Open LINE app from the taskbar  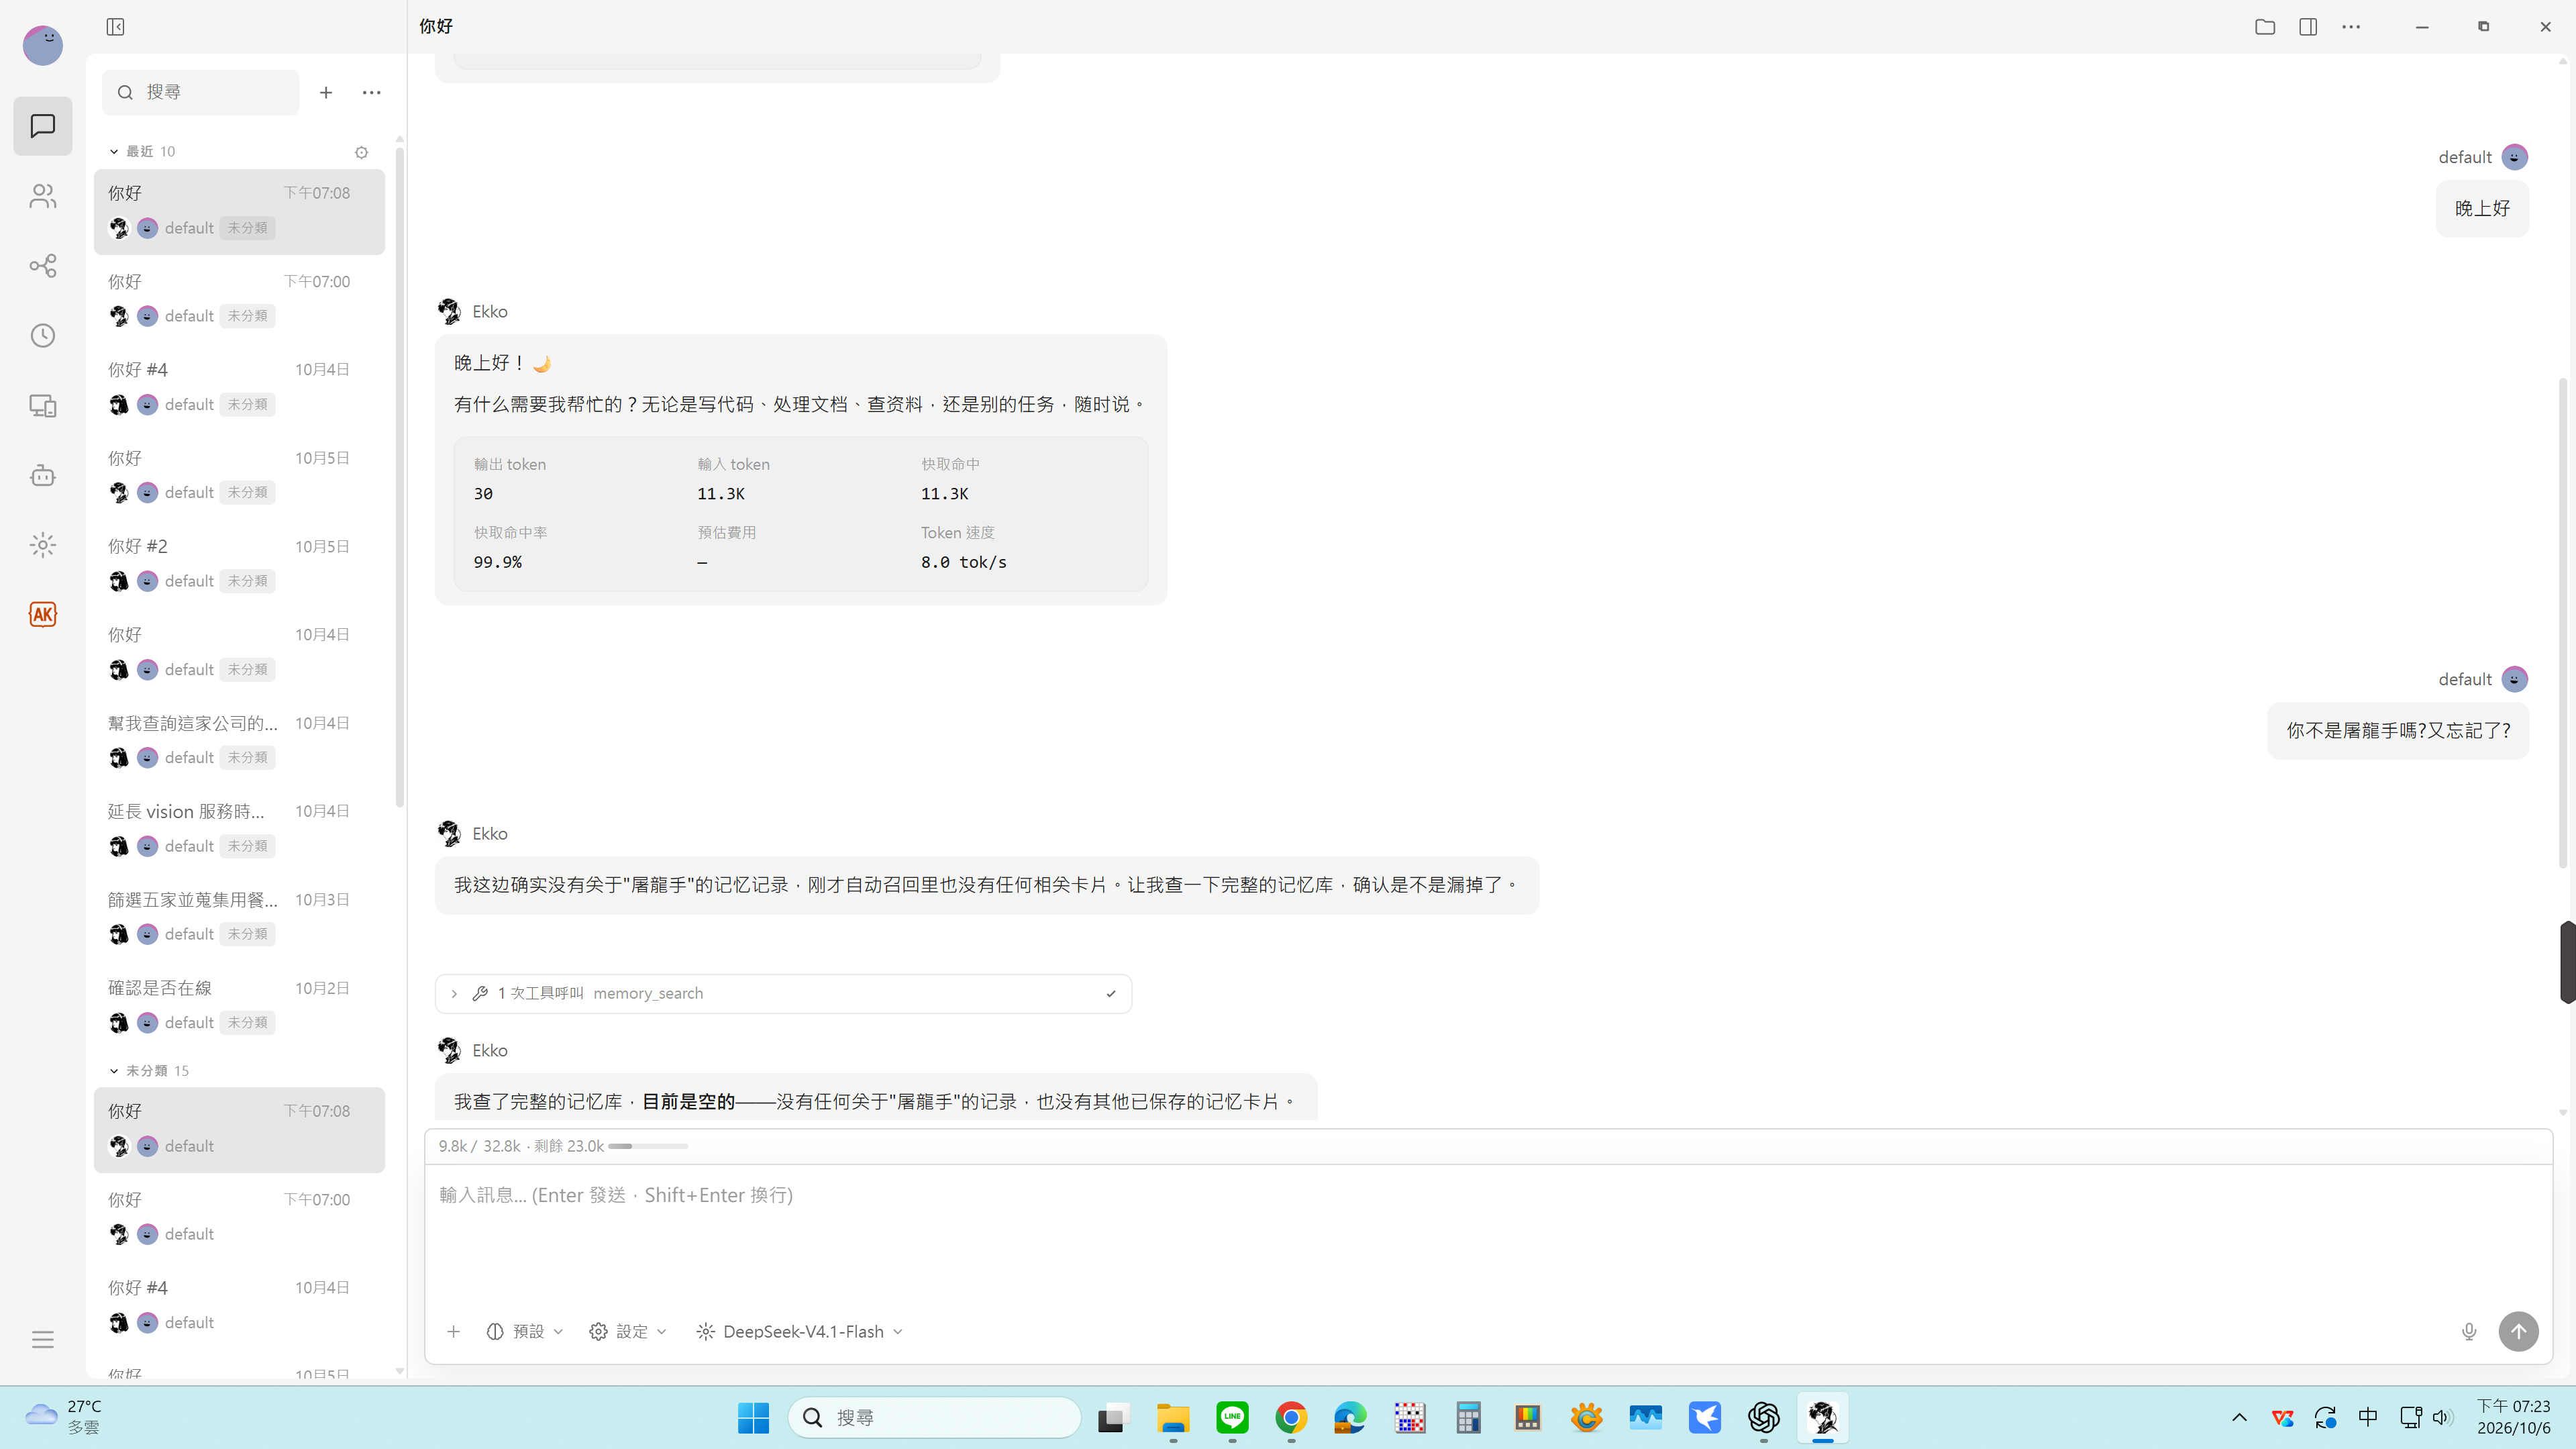(1232, 1418)
